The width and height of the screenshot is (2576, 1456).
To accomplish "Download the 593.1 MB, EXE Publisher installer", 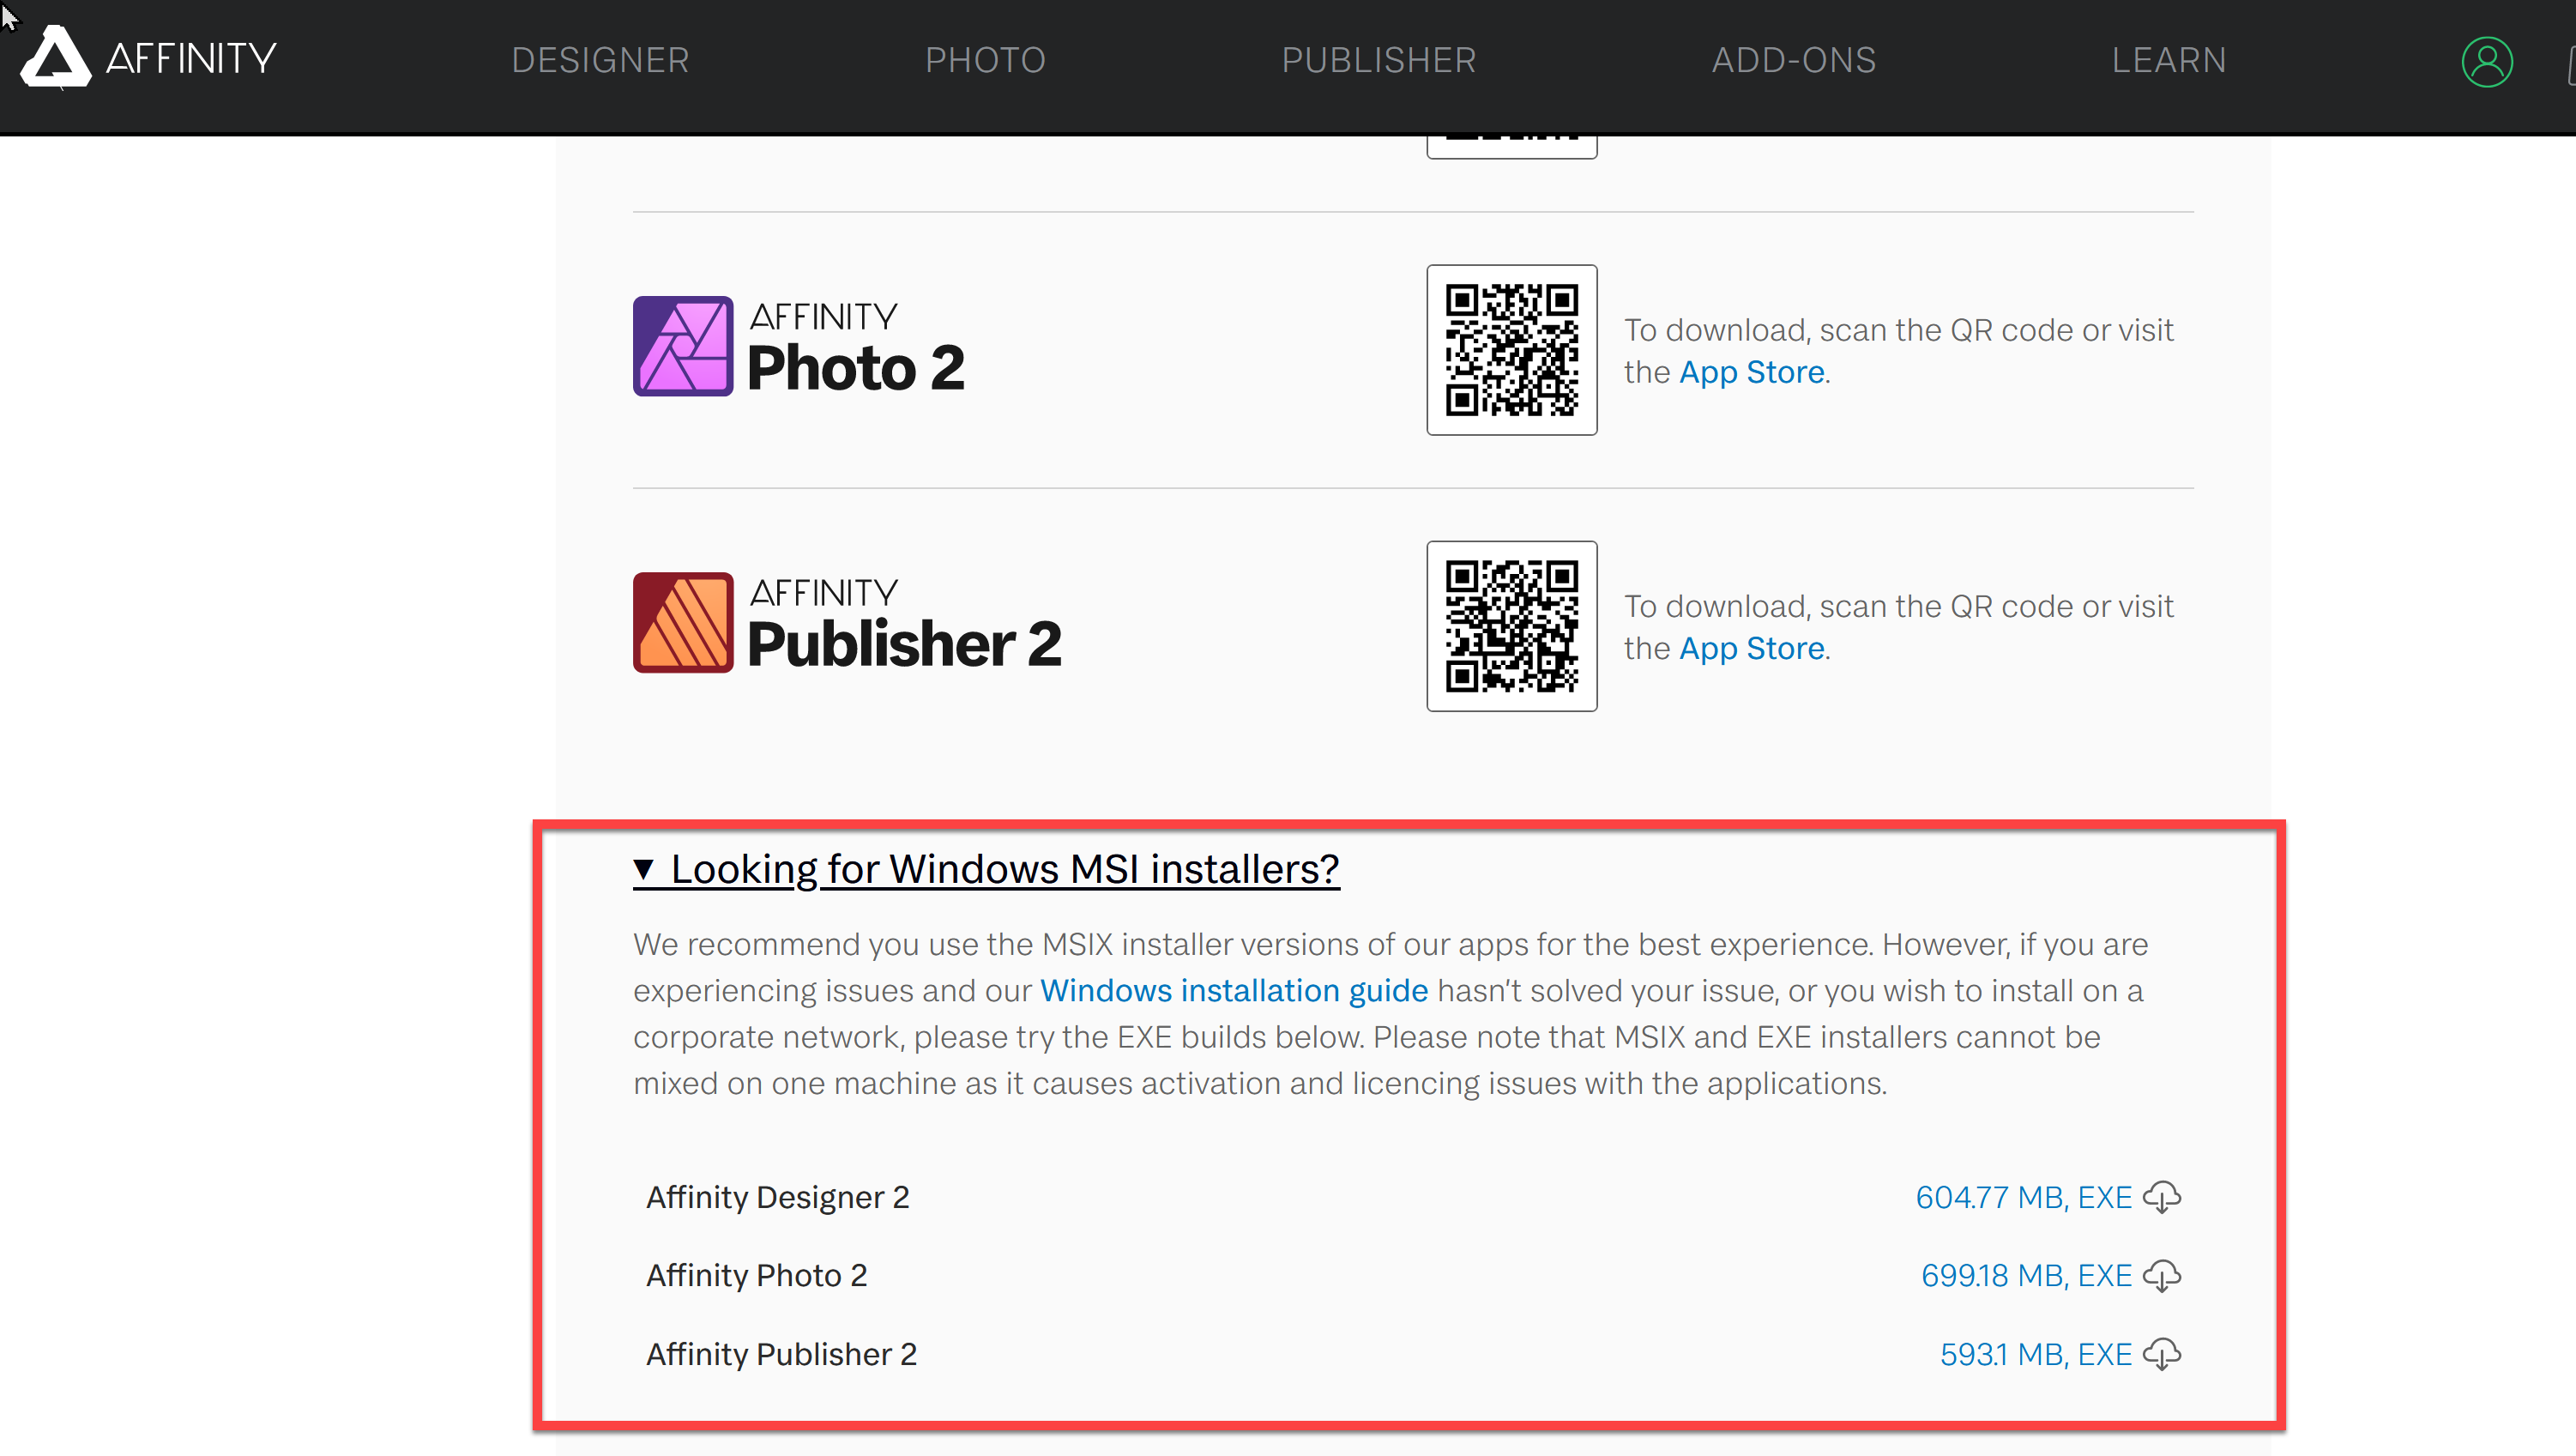I will point(2036,1354).
